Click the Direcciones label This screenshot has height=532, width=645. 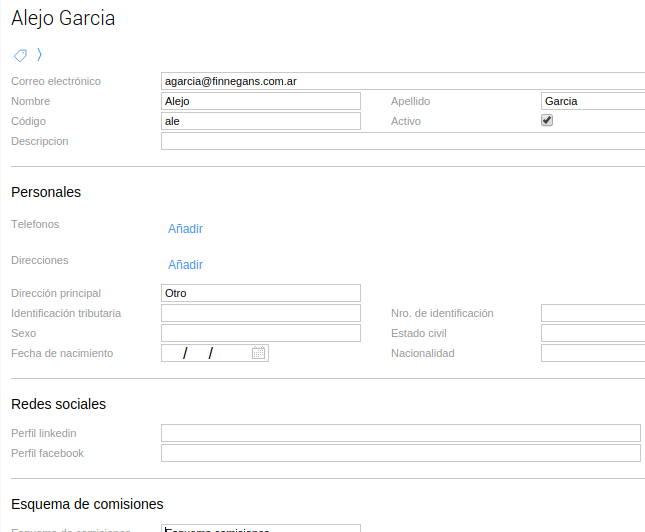[x=39, y=260]
